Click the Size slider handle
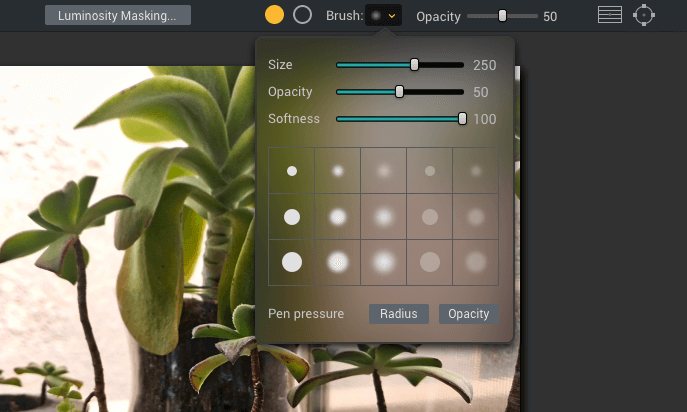Image resolution: width=687 pixels, height=412 pixels. click(x=414, y=65)
